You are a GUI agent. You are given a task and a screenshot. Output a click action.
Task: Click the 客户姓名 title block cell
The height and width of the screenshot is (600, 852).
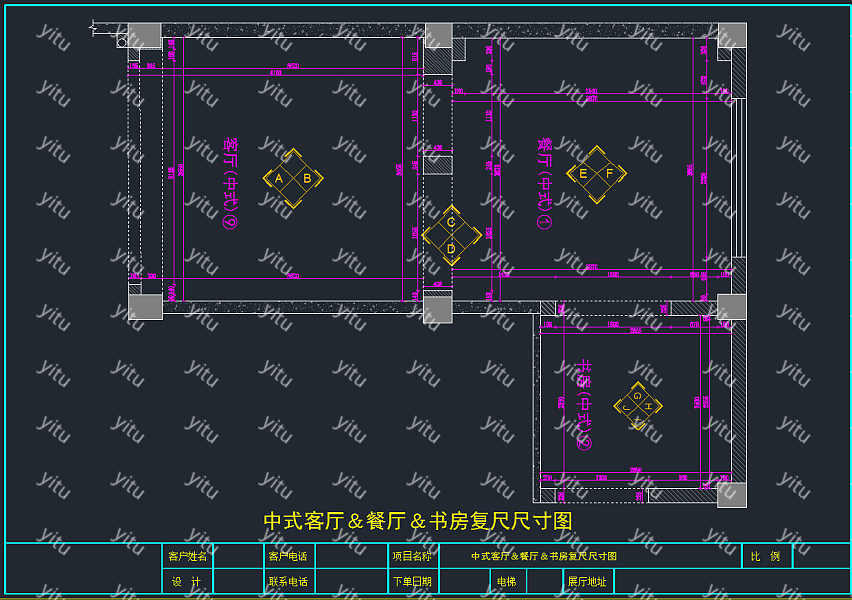(x=187, y=556)
